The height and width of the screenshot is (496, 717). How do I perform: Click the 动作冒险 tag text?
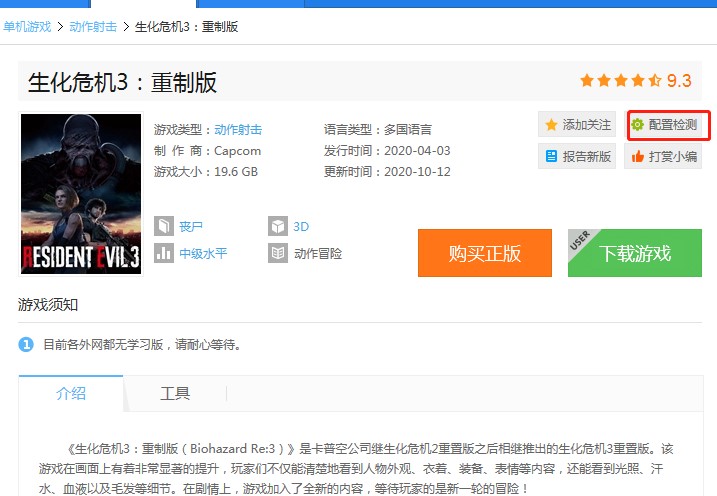point(318,253)
